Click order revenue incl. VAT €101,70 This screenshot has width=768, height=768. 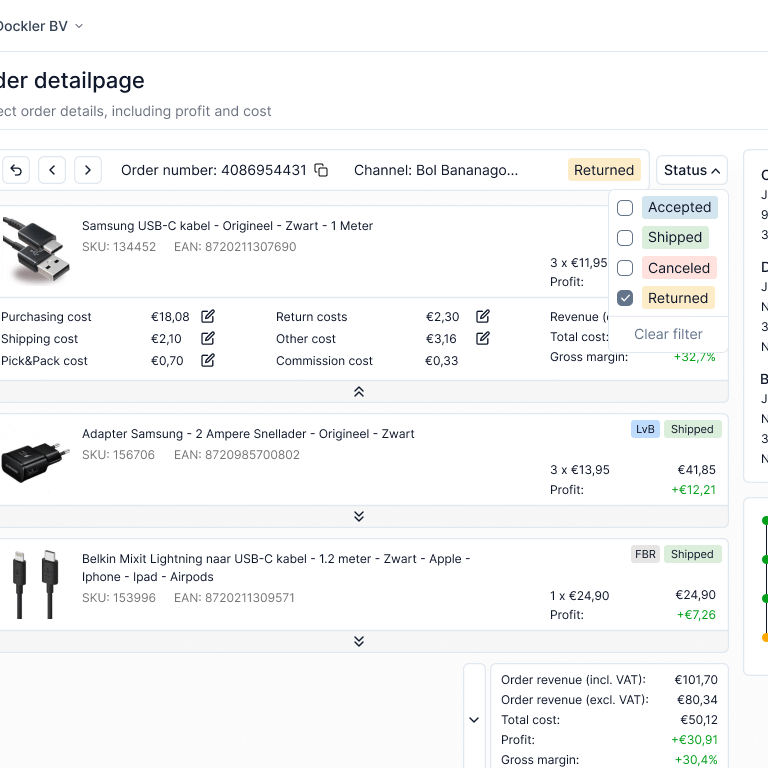pos(696,680)
